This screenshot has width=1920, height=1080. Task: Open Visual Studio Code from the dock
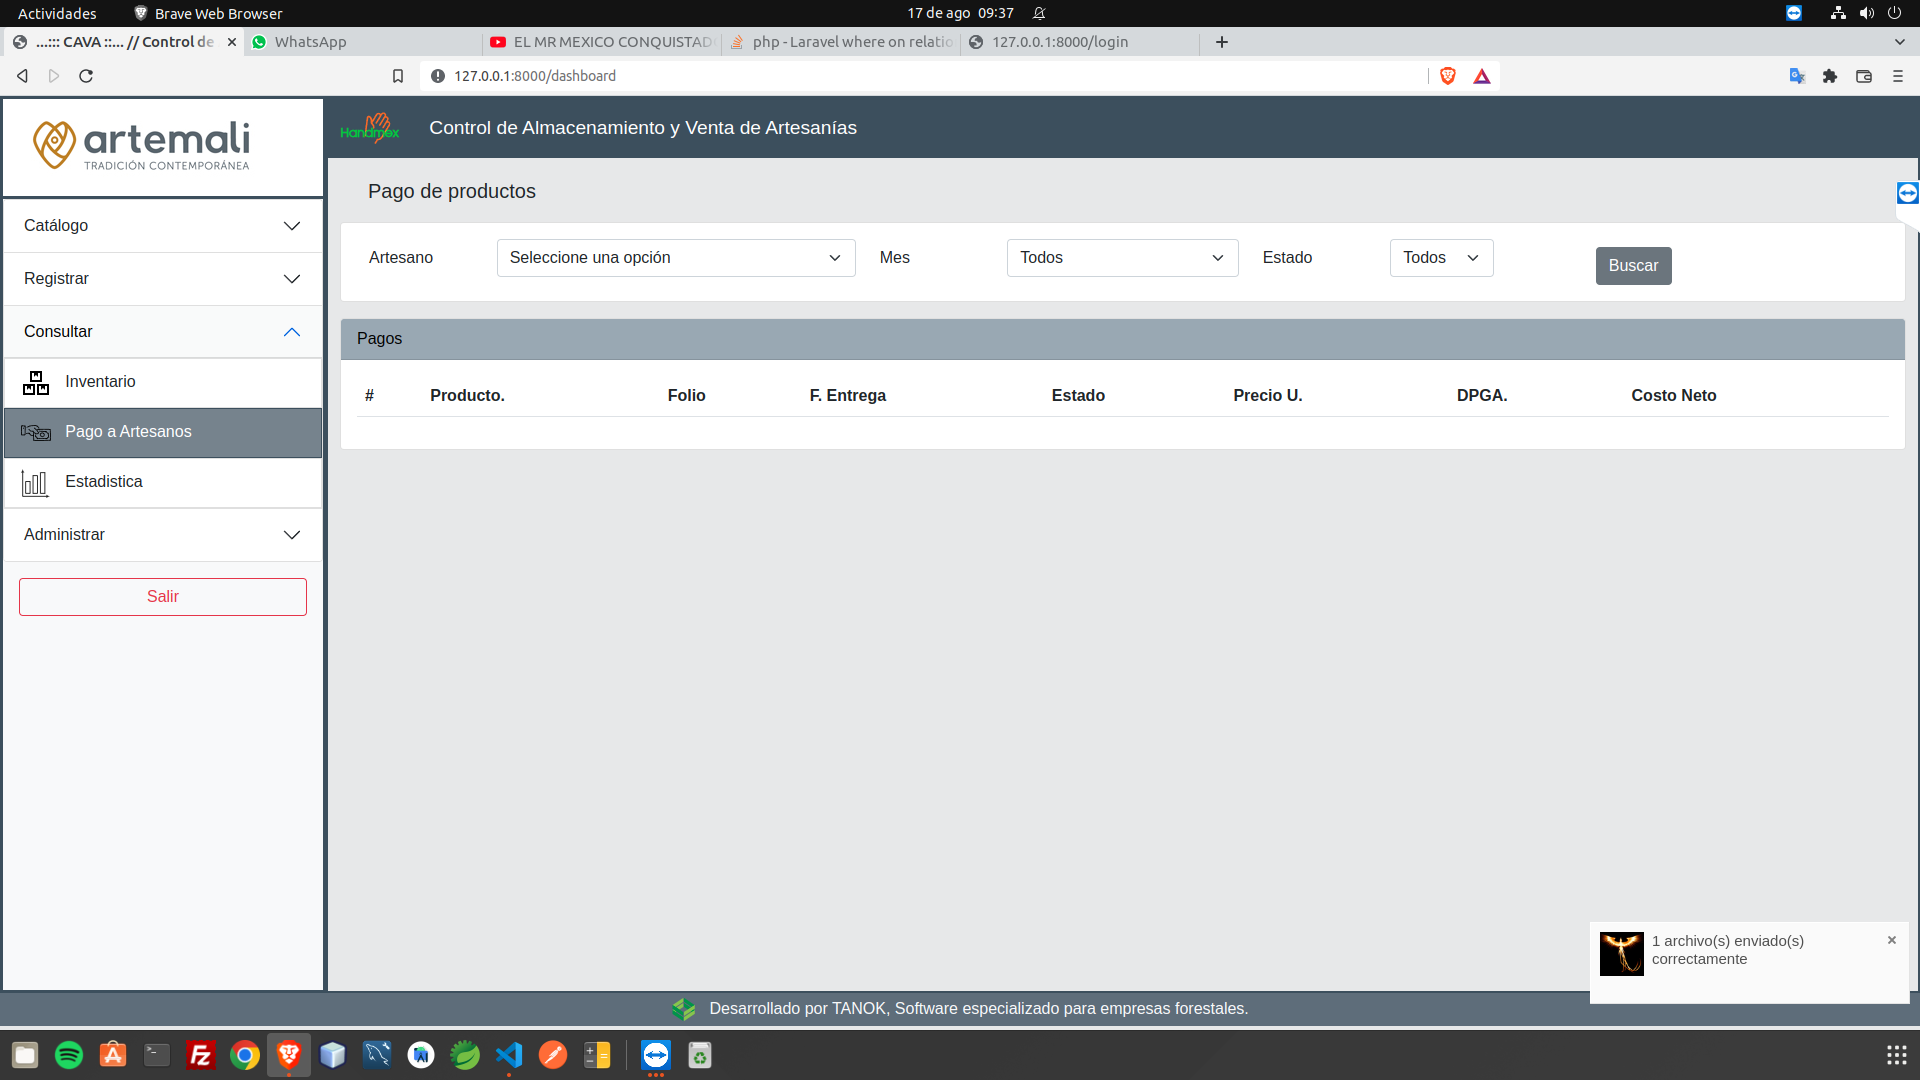point(509,1055)
